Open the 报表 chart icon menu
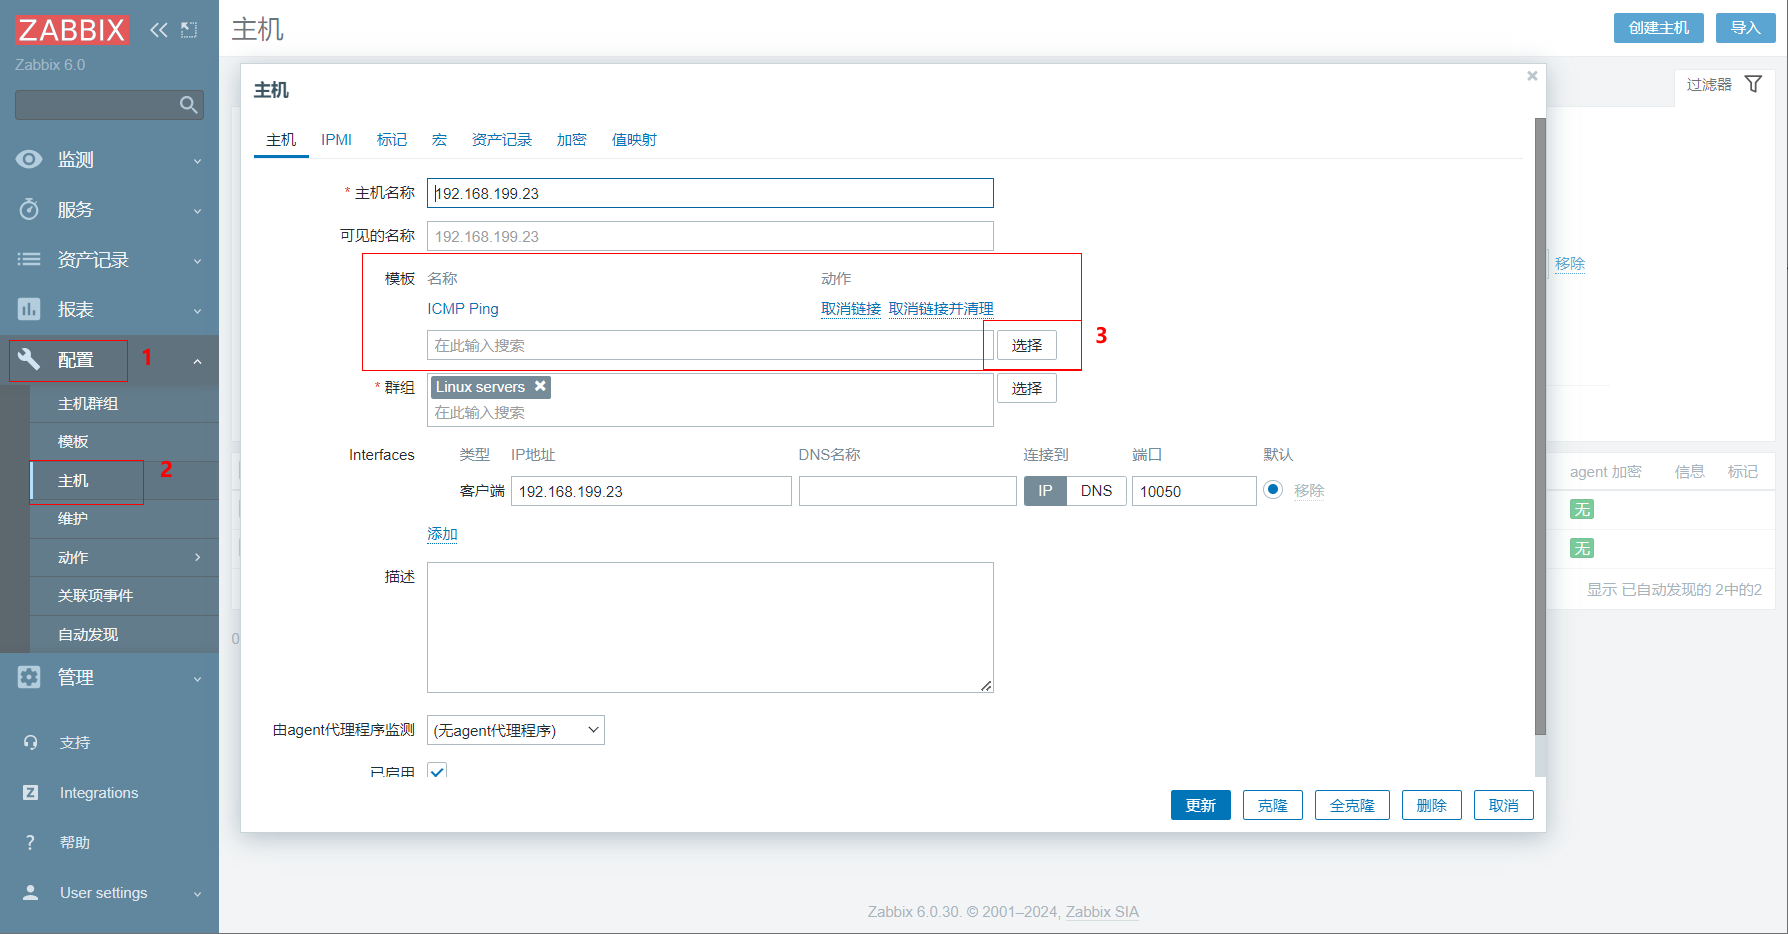 [29, 309]
